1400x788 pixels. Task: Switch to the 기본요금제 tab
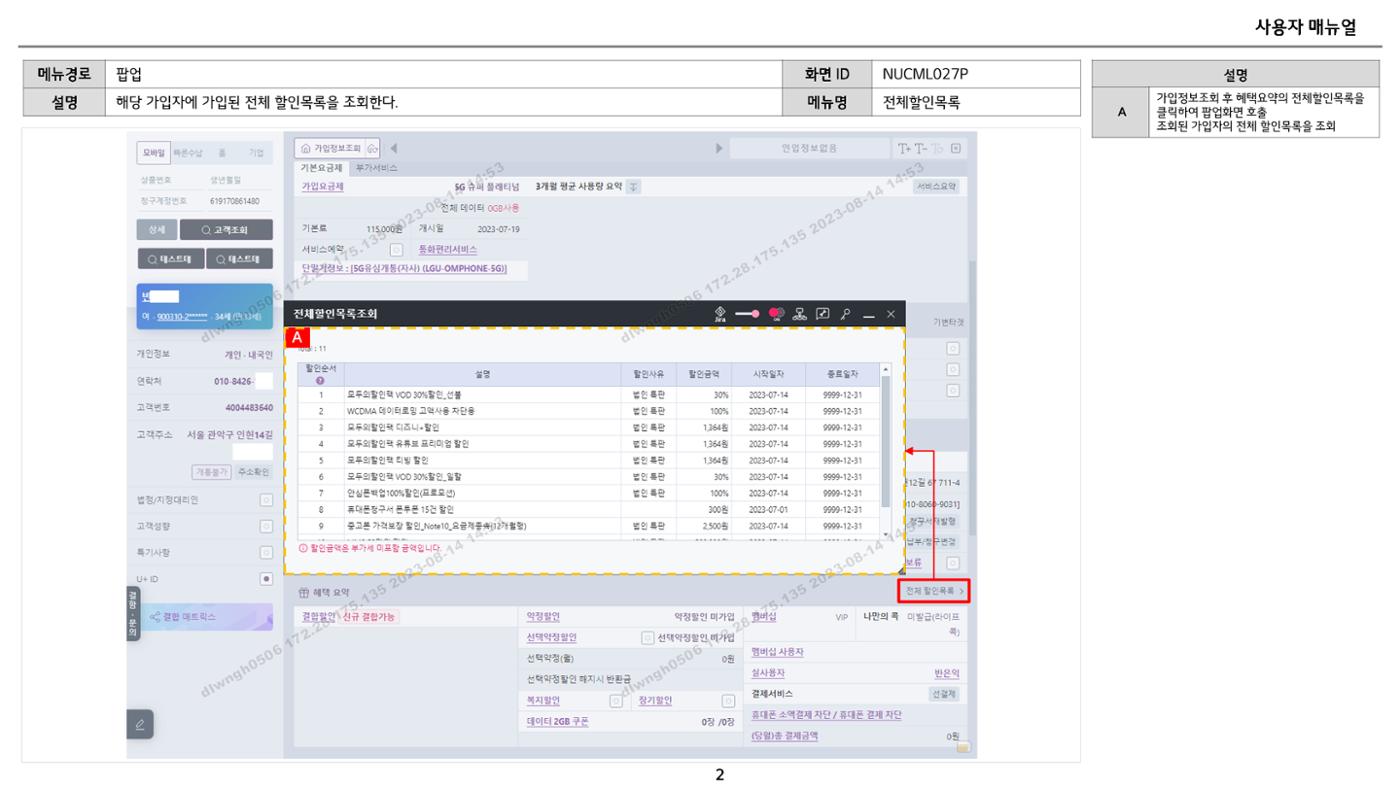pos(321,167)
